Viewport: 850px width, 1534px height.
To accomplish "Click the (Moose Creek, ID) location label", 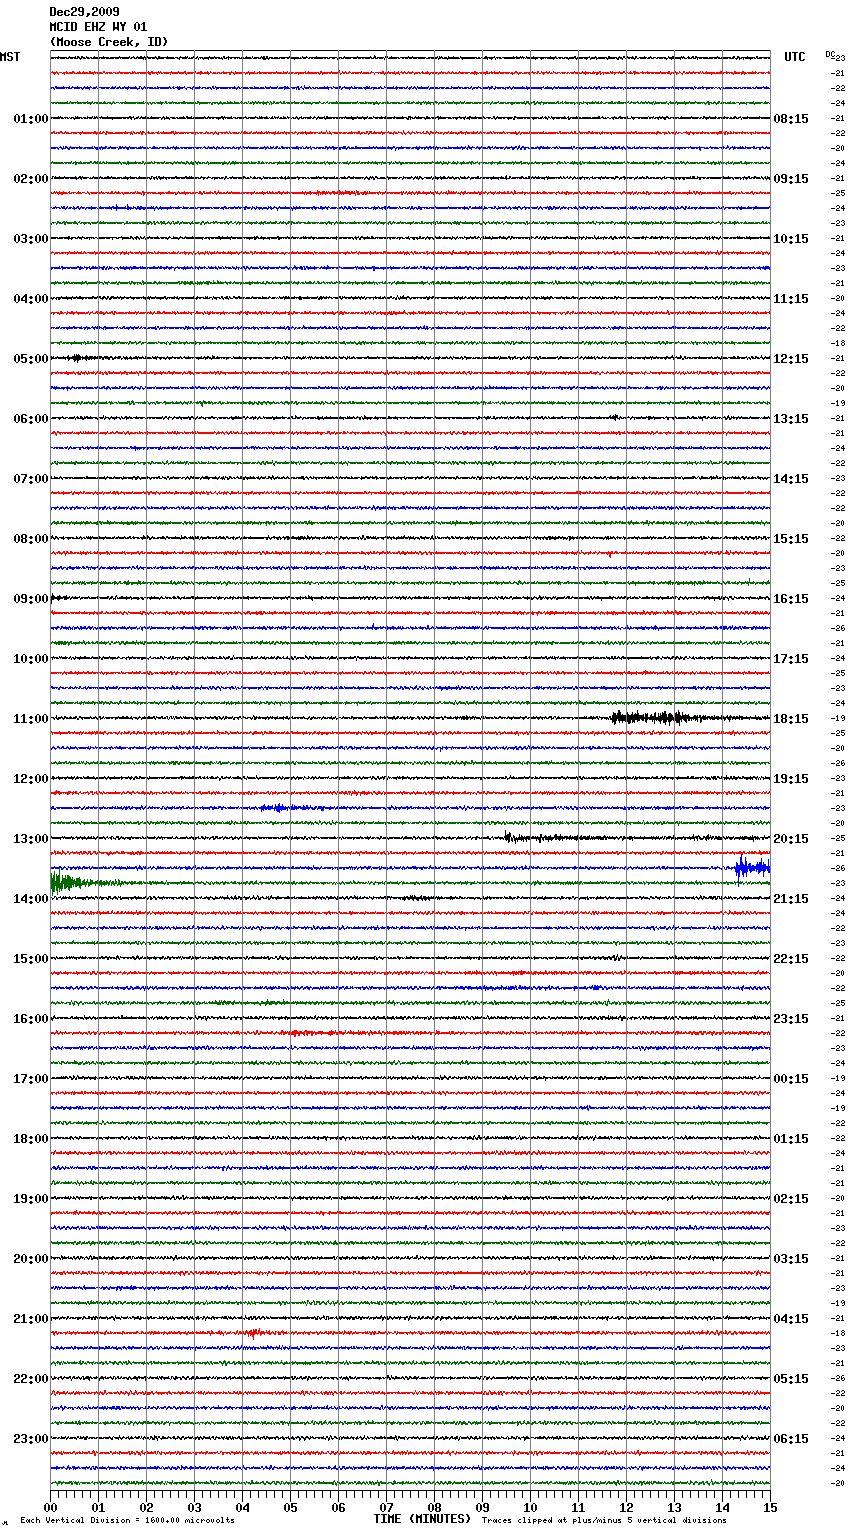I will tap(109, 42).
